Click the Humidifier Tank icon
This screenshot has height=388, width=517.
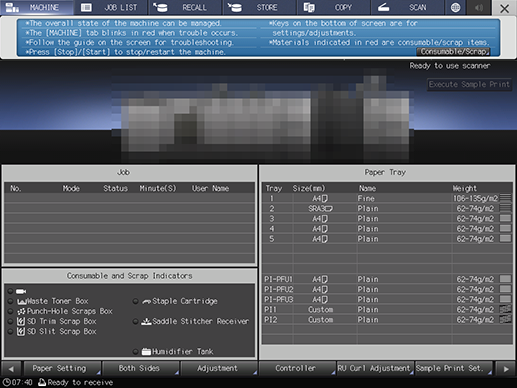146,351
